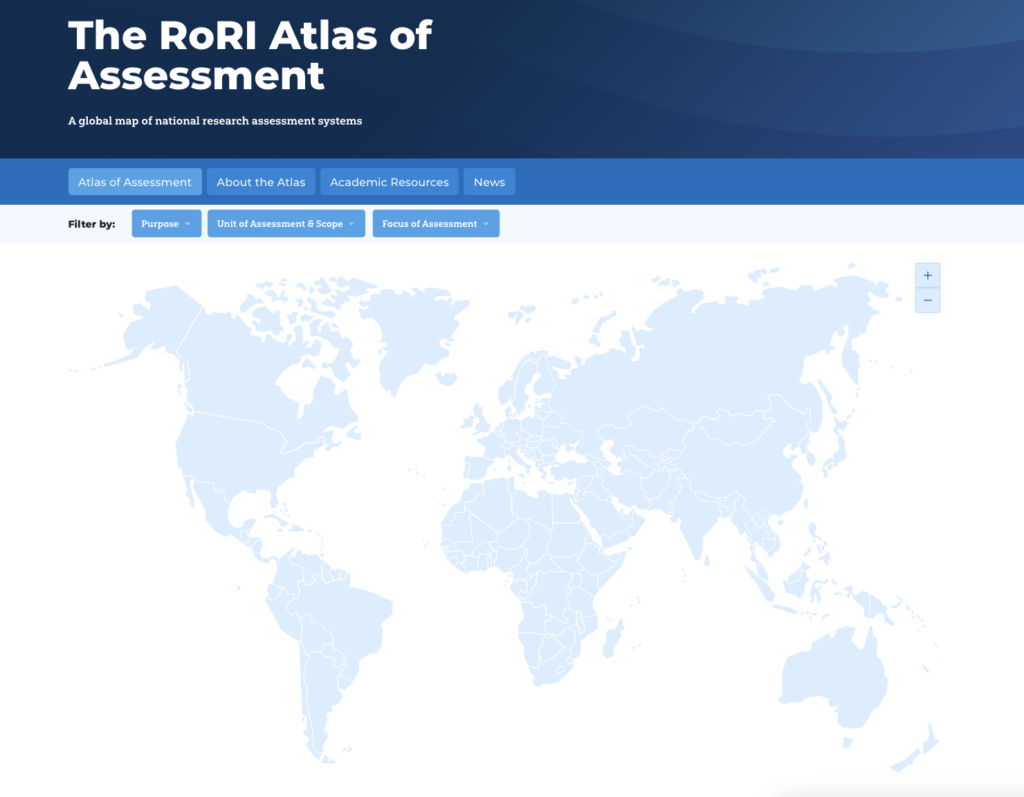Select the Atlas of Assessment tab
1024x797 pixels.
[x=135, y=182]
